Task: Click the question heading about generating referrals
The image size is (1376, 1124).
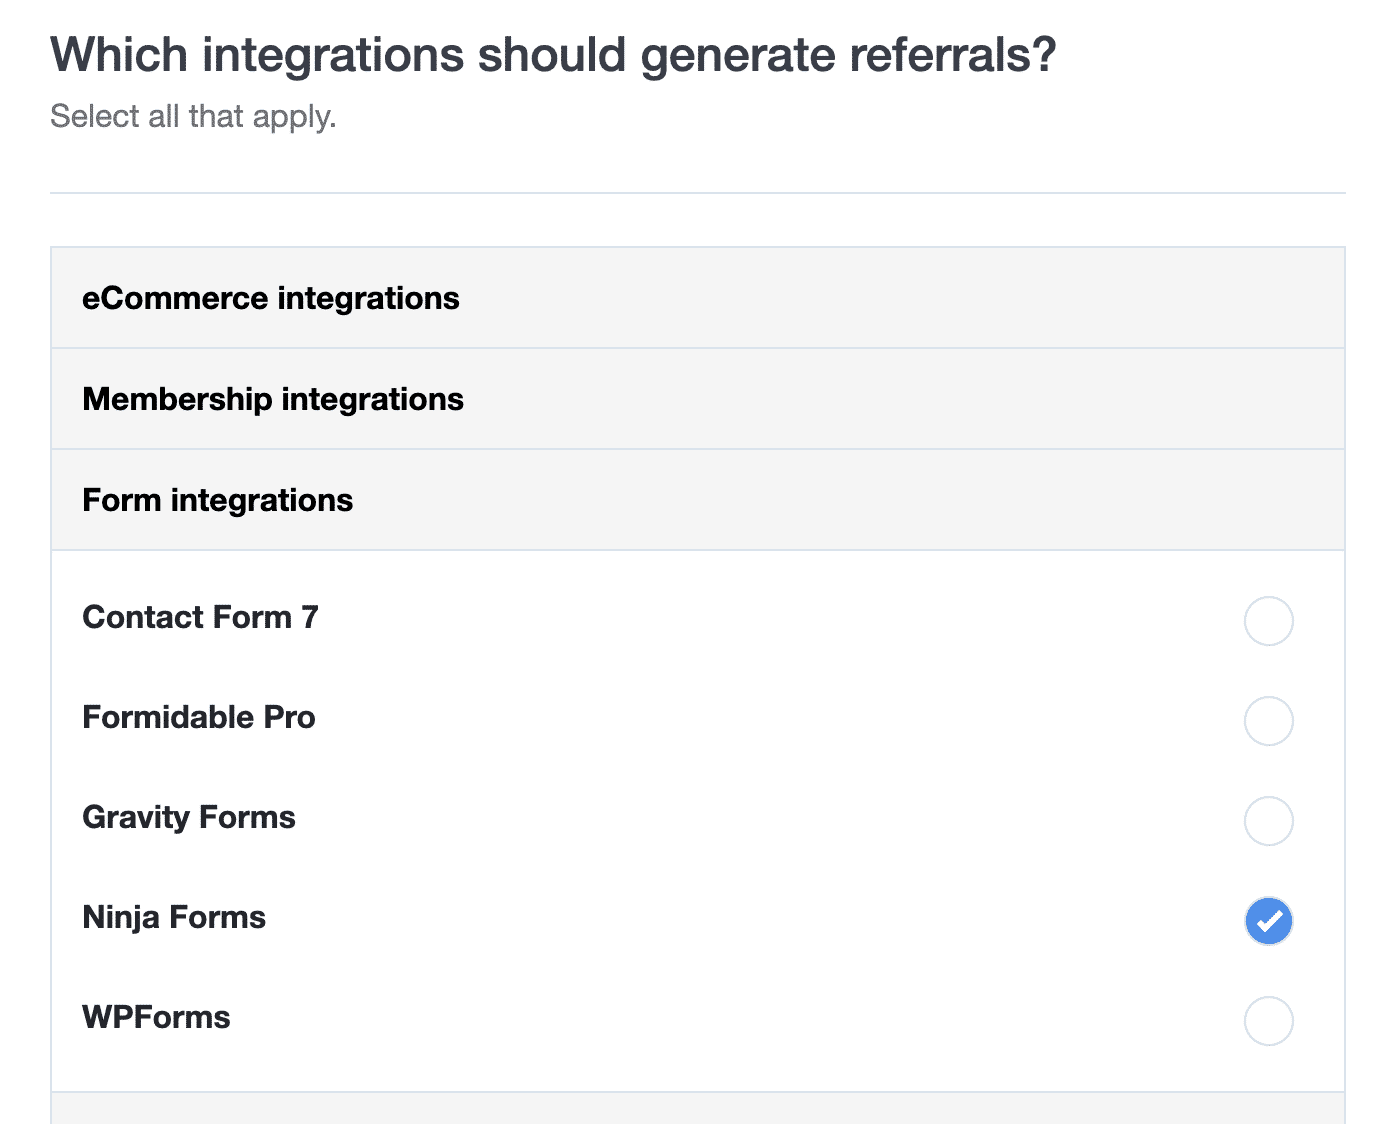Action: [x=553, y=54]
